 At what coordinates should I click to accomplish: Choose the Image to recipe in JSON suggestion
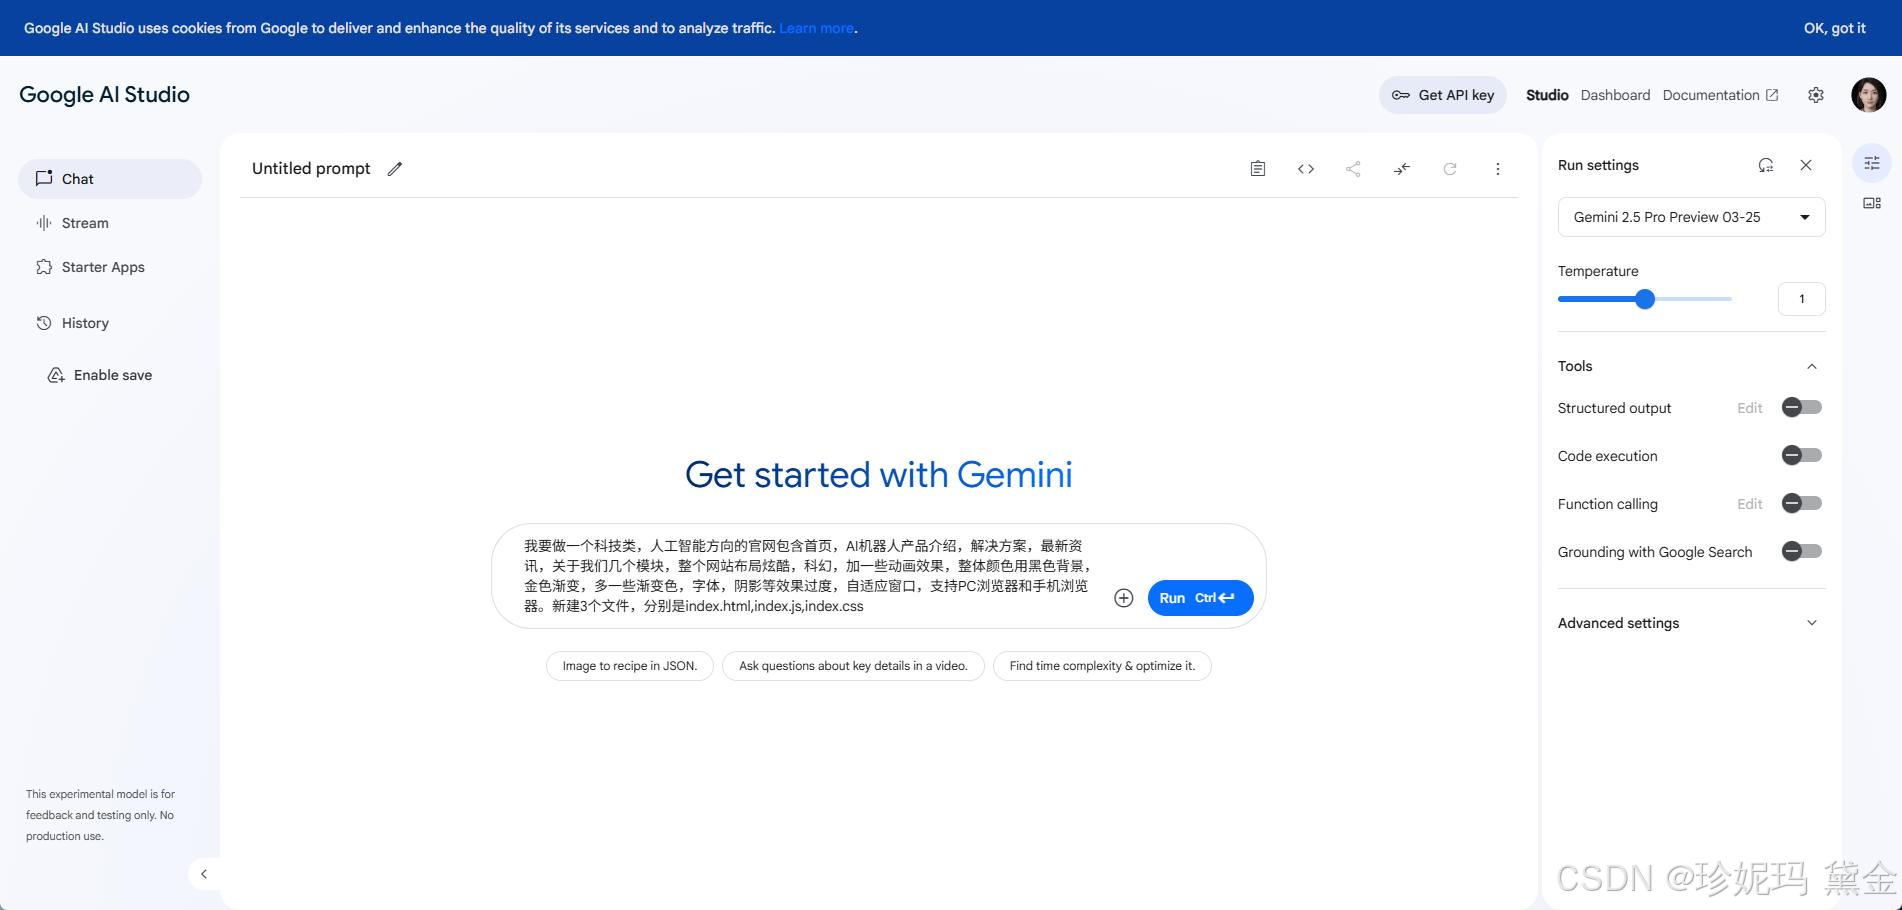point(630,666)
